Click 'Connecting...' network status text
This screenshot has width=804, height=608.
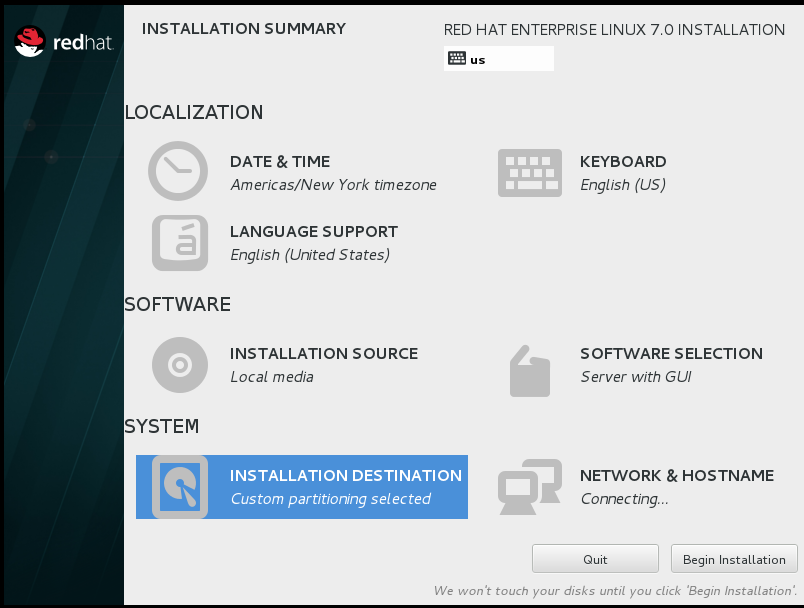pyautogui.click(x=625, y=499)
